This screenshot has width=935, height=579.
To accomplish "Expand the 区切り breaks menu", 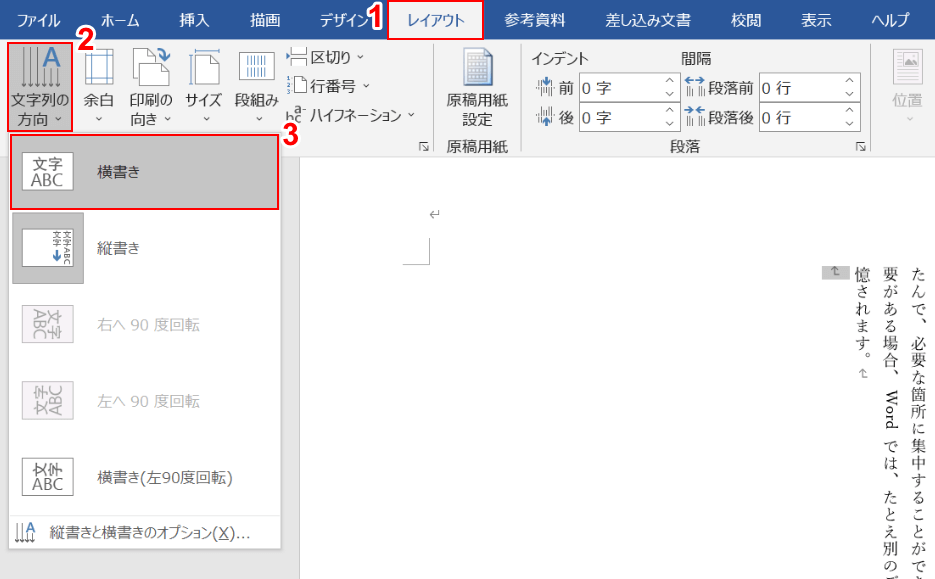I will (x=326, y=57).
